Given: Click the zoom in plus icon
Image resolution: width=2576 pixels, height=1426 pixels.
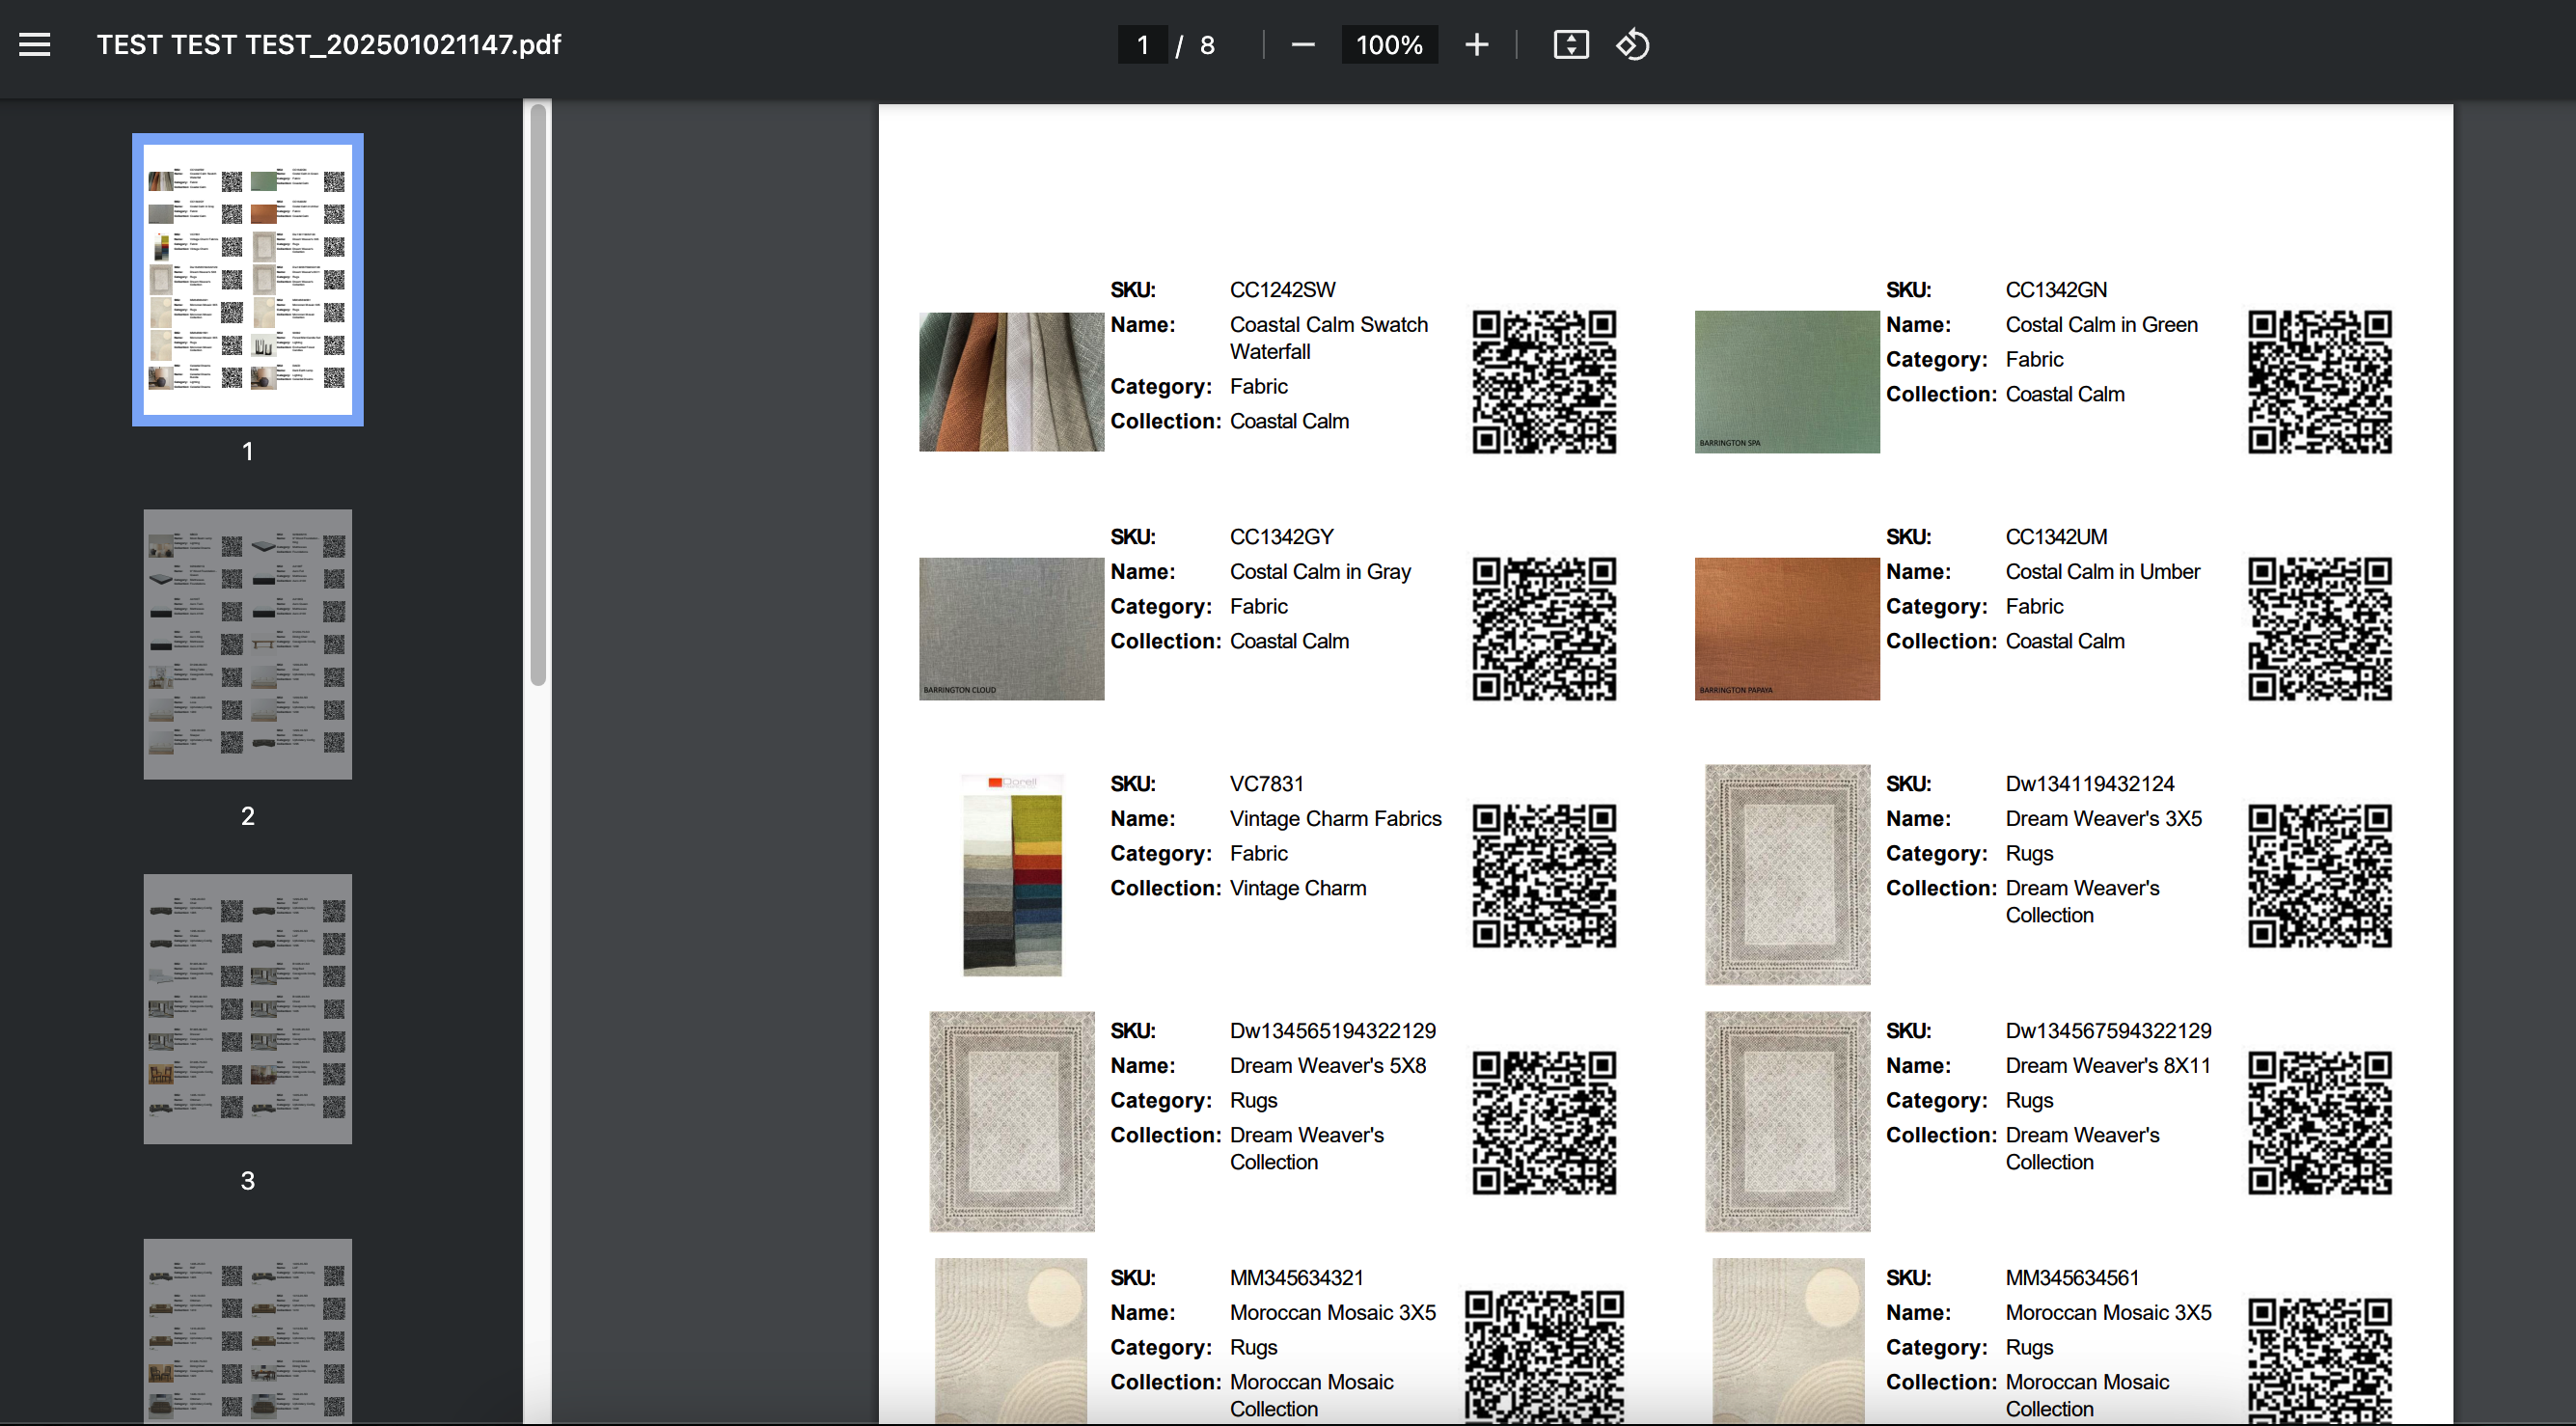Looking at the screenshot, I should coord(1476,45).
